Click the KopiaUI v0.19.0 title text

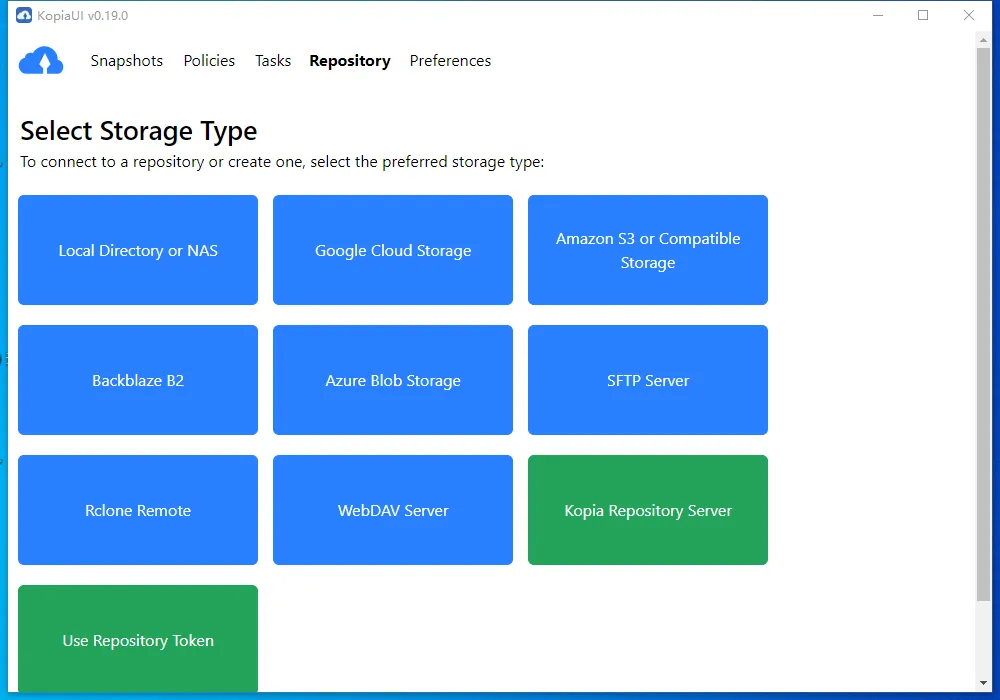(82, 15)
